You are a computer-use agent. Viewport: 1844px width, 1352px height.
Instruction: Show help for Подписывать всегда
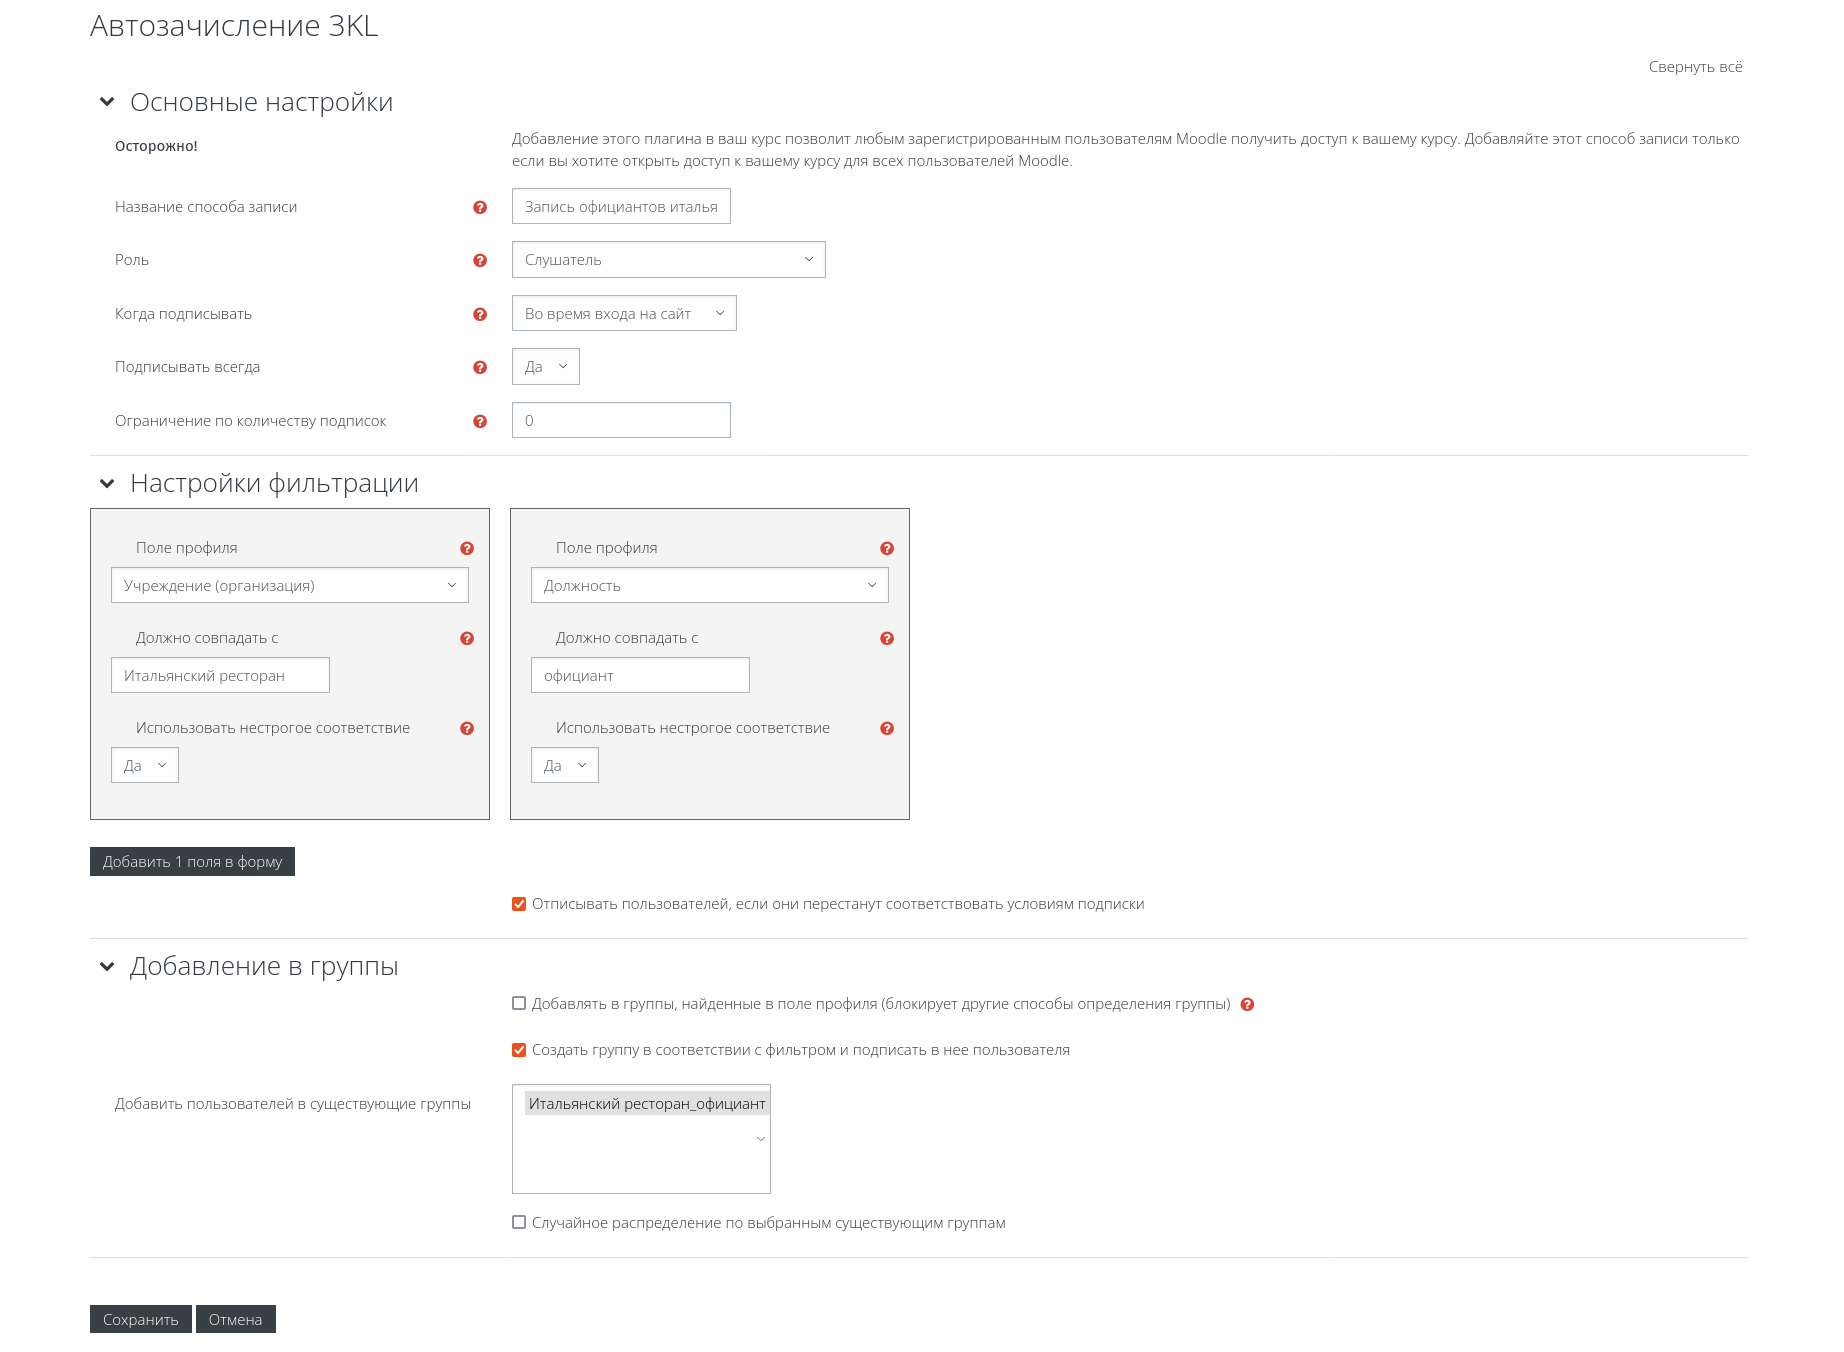[x=480, y=367]
